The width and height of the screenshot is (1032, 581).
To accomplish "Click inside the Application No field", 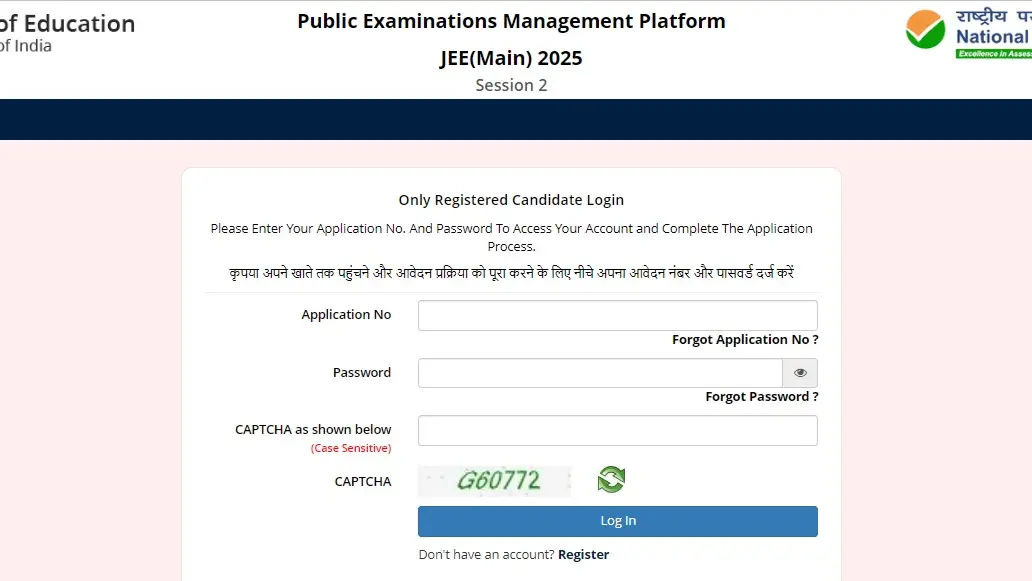I will click(617, 314).
